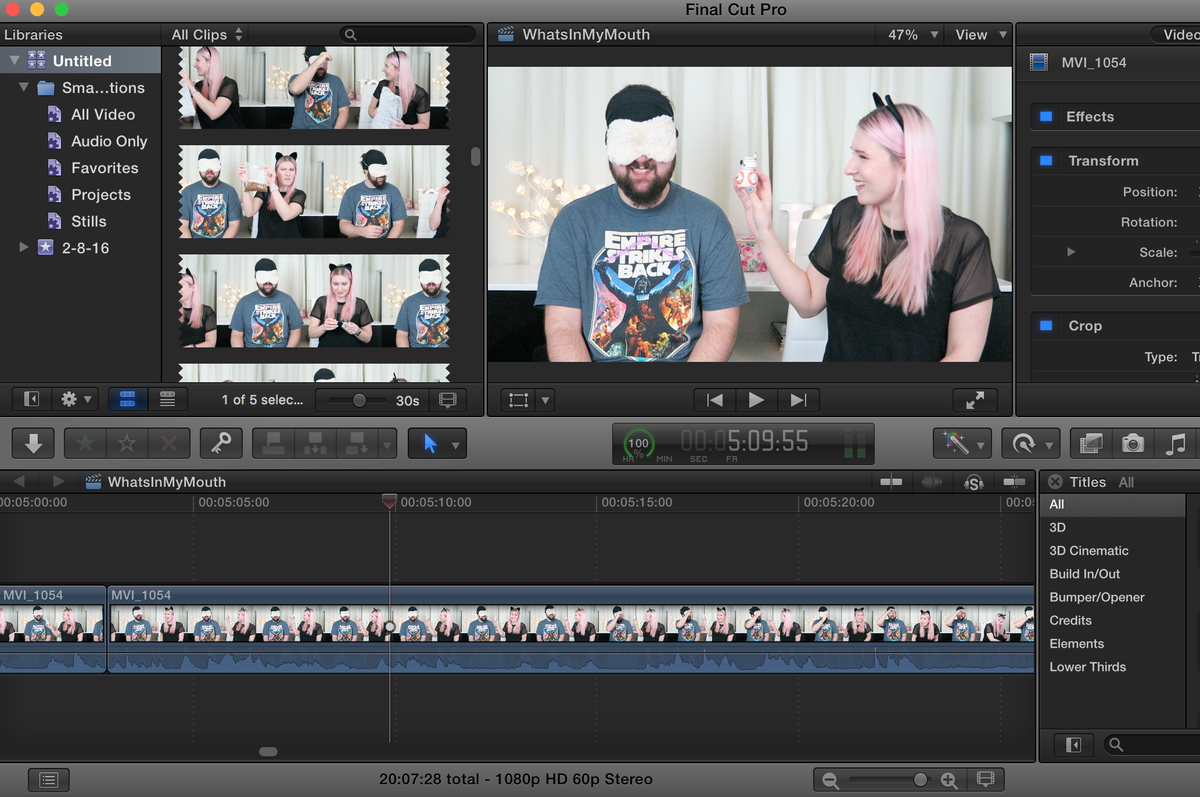Open the edit-mode dropdown next to Append
This screenshot has height=797, width=1200.
point(387,444)
